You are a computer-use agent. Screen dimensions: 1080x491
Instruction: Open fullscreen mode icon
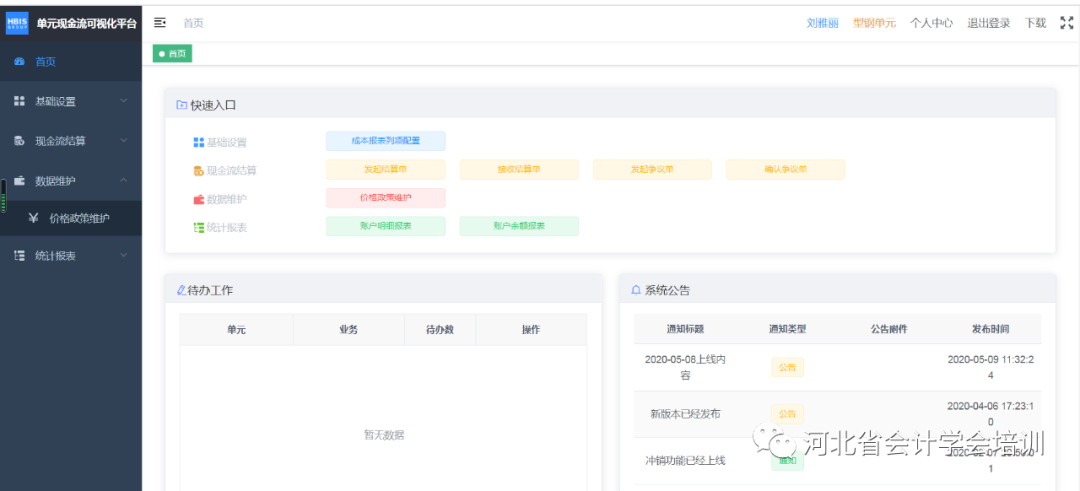pyautogui.click(x=1066, y=23)
